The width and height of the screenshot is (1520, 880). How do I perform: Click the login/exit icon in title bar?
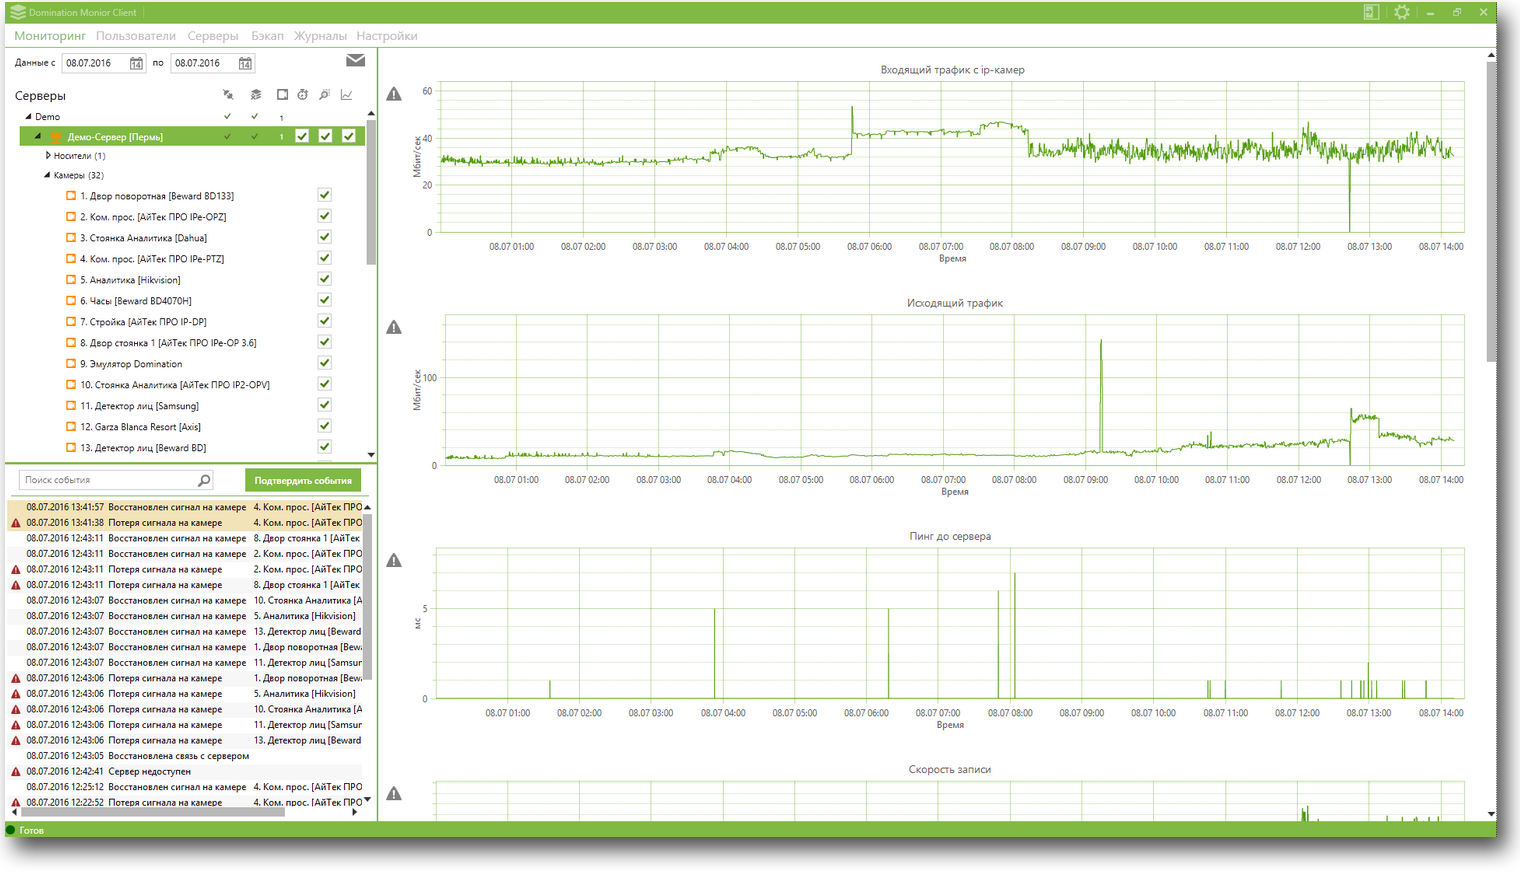pyautogui.click(x=1371, y=12)
